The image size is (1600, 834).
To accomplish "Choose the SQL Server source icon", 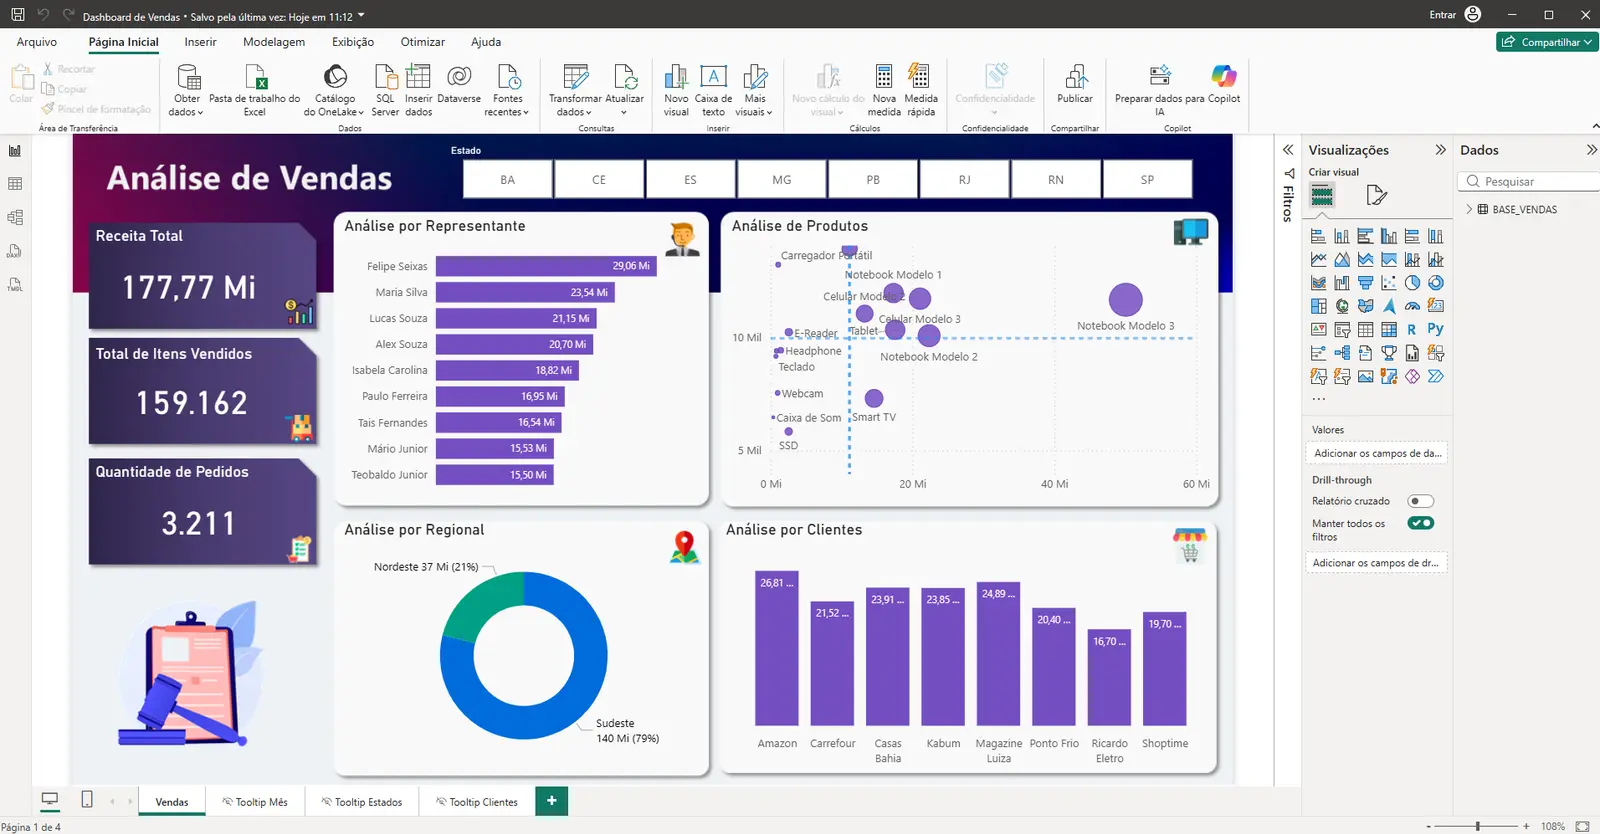I will (x=385, y=76).
